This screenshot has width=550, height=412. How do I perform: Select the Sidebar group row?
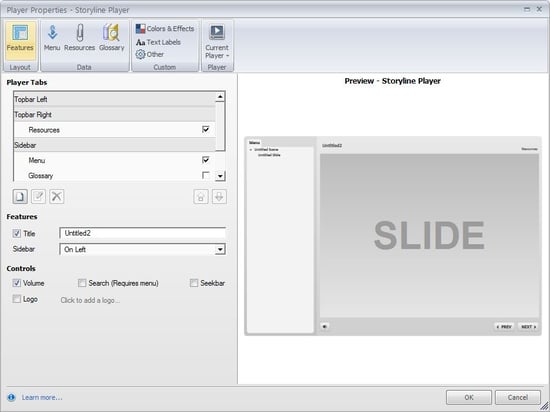point(114,145)
